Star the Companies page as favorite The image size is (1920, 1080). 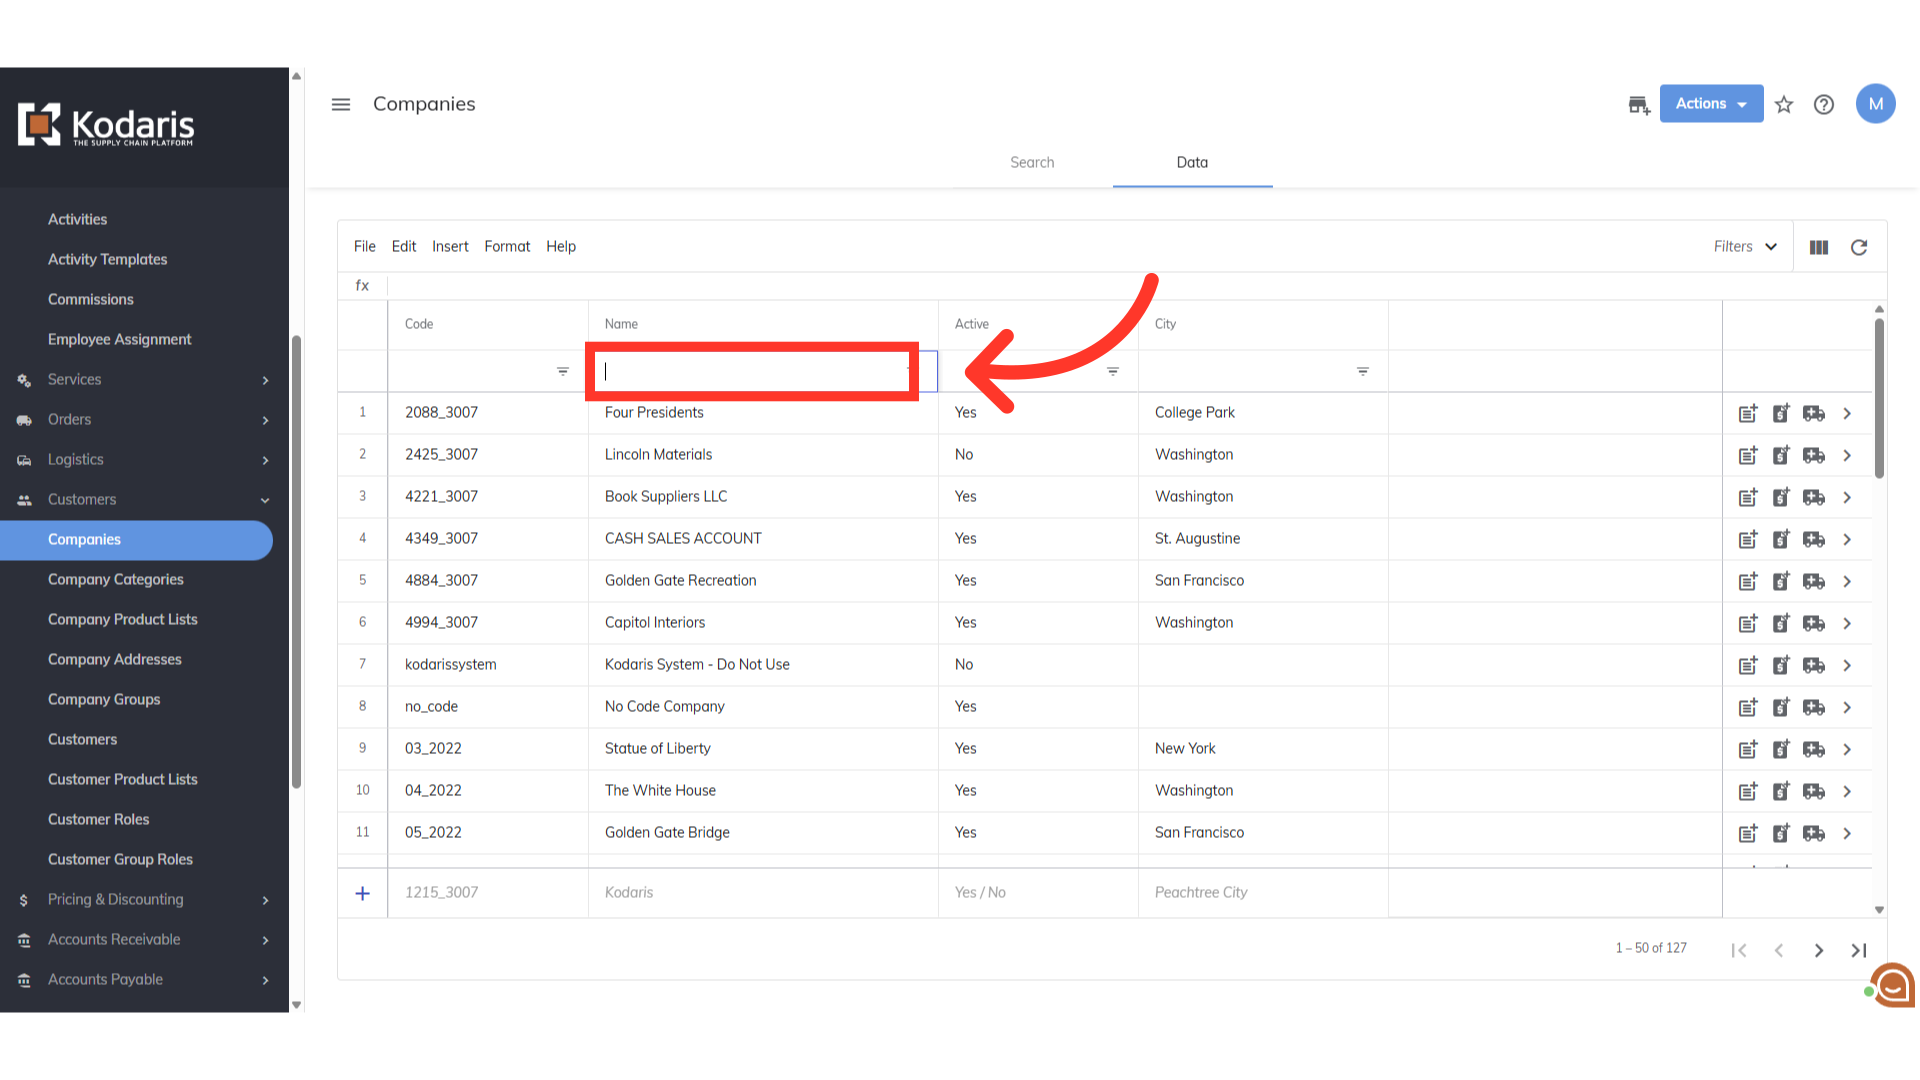[1784, 105]
